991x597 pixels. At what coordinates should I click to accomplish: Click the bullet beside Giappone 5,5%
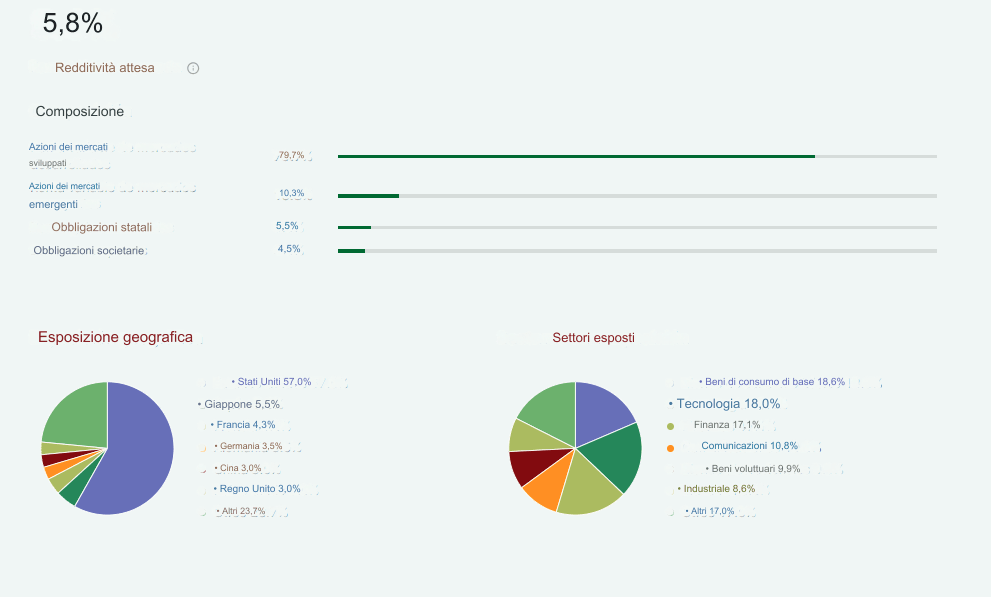coord(200,403)
